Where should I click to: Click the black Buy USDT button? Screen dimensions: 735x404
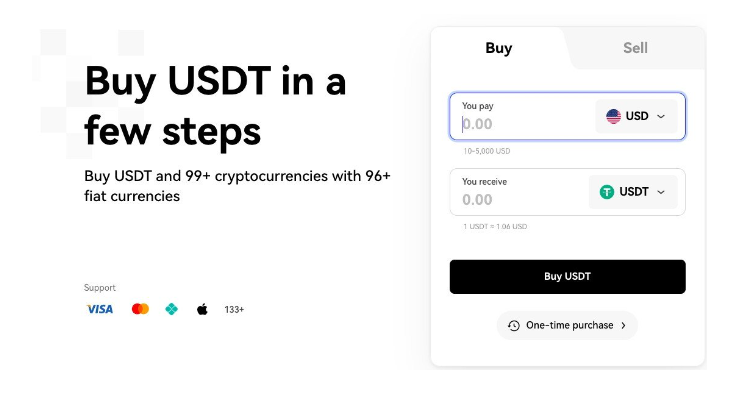coord(568,277)
